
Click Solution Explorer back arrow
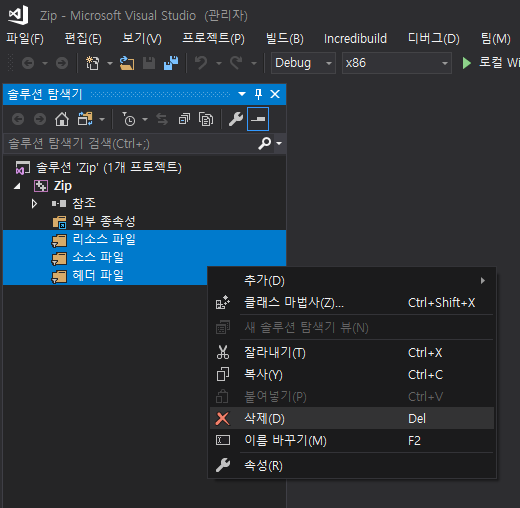coord(18,119)
